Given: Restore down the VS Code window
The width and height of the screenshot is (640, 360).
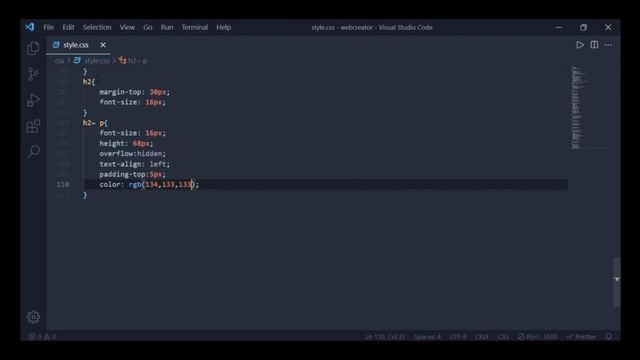Looking at the screenshot, I should click(583, 27).
